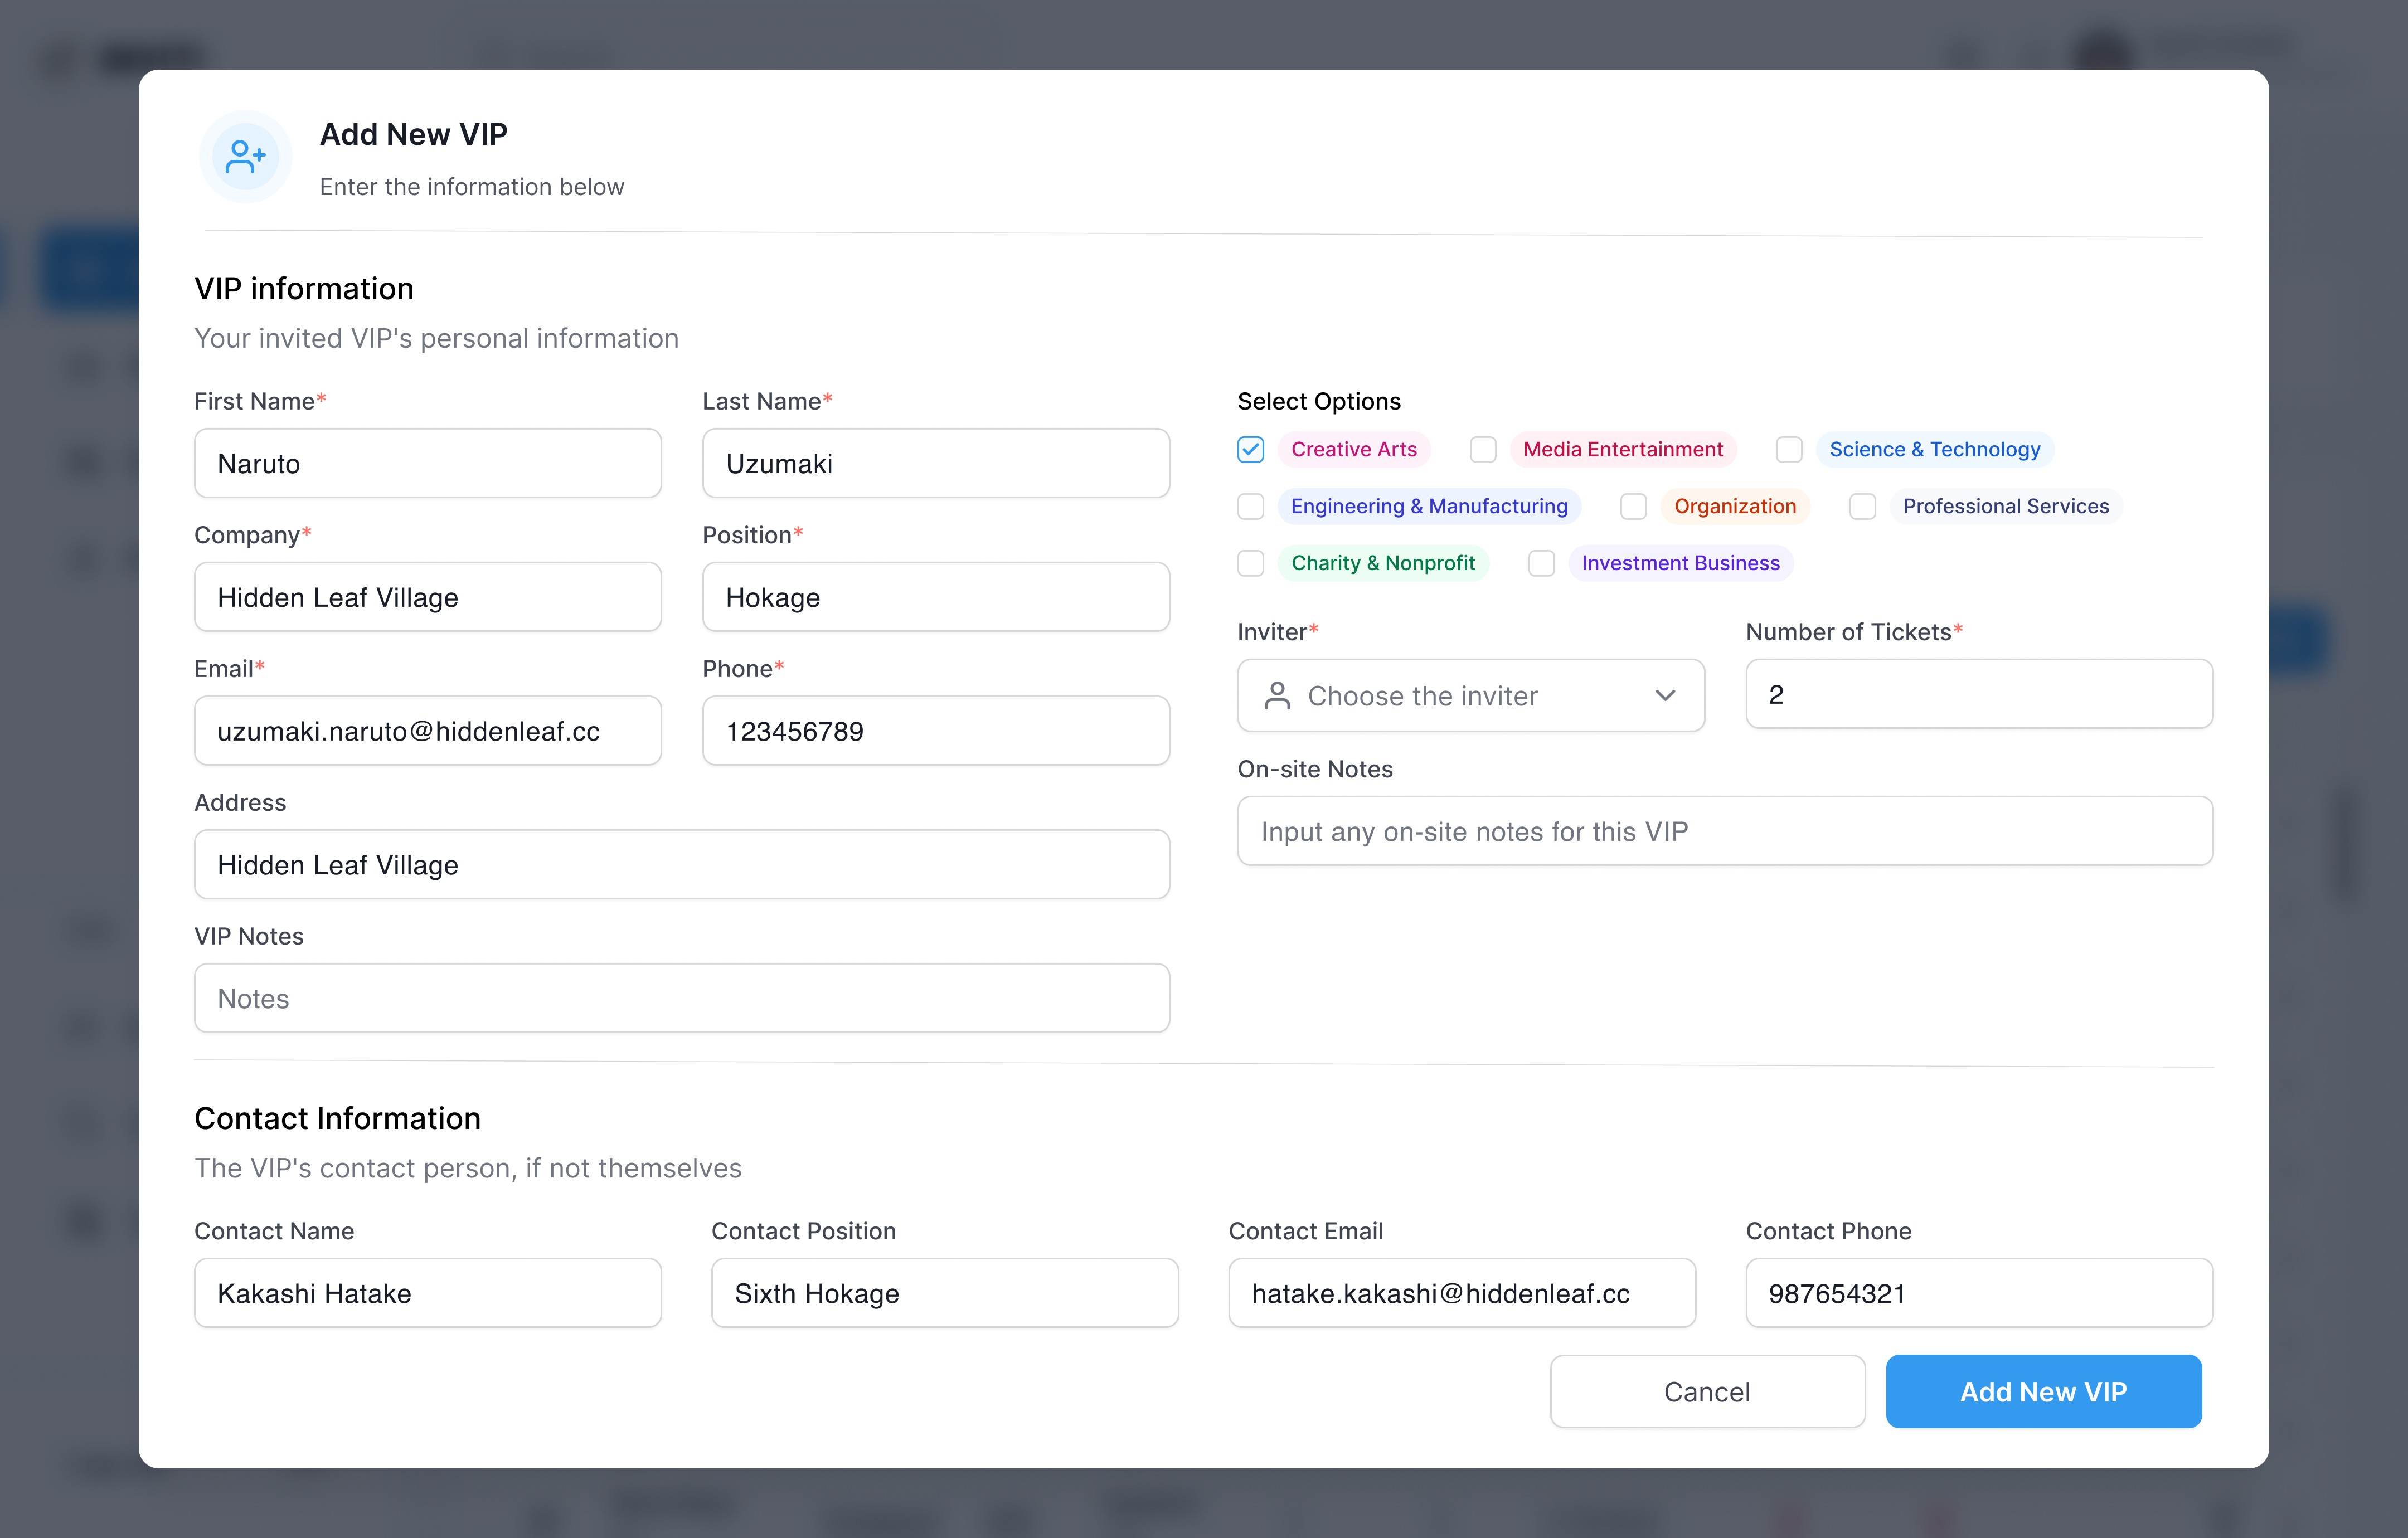Select the First Name field containing Naruto
2408x1538 pixels.
[x=427, y=463]
